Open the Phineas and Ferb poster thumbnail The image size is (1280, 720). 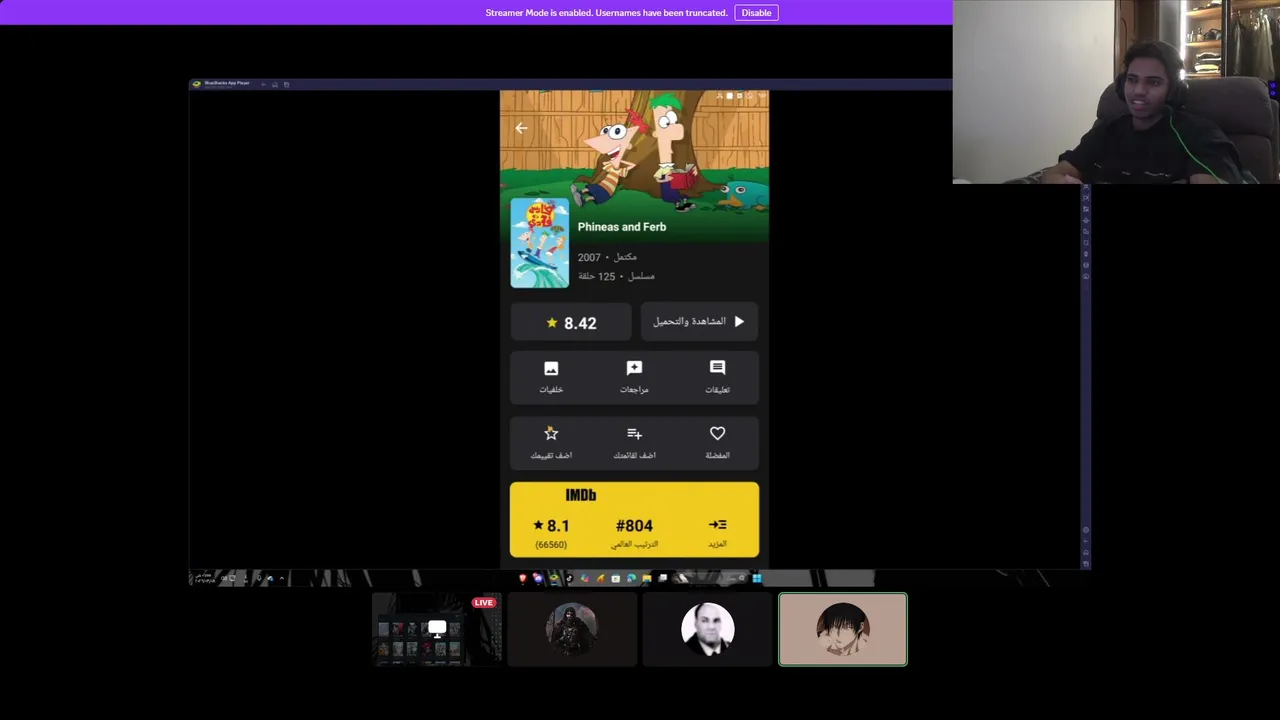[x=540, y=243]
